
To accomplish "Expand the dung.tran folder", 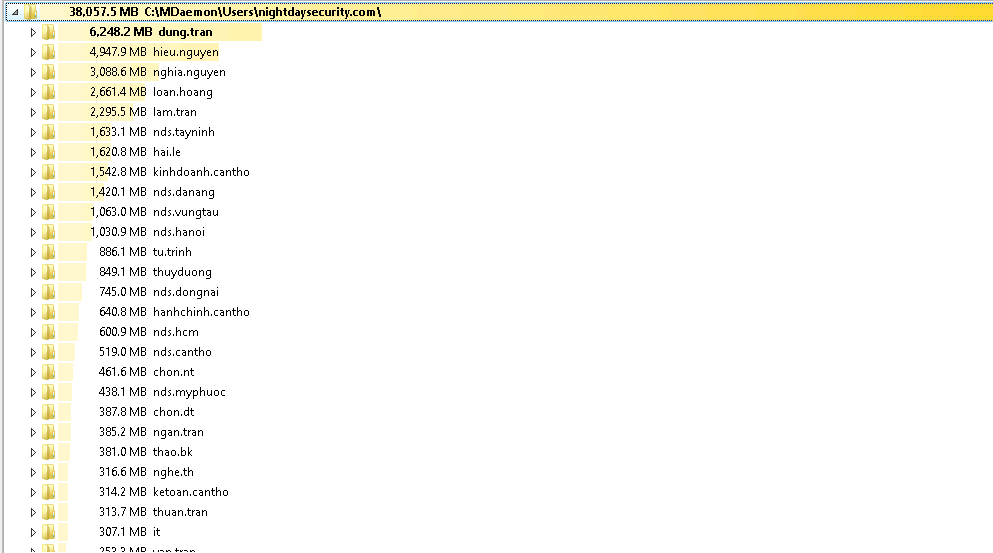I will (x=33, y=32).
